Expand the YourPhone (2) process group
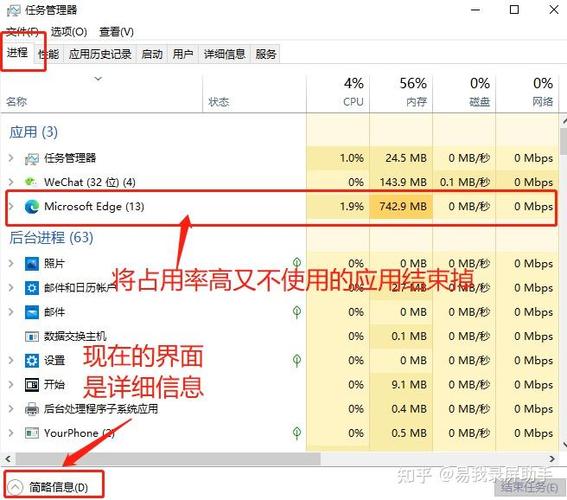Screen dimensions: 567x500 (x=11, y=433)
